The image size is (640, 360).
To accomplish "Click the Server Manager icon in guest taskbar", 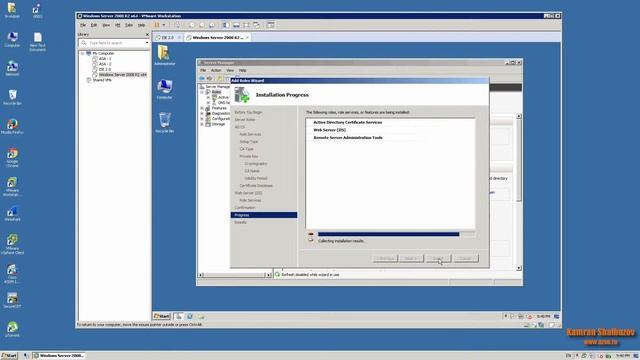I will (x=179, y=316).
